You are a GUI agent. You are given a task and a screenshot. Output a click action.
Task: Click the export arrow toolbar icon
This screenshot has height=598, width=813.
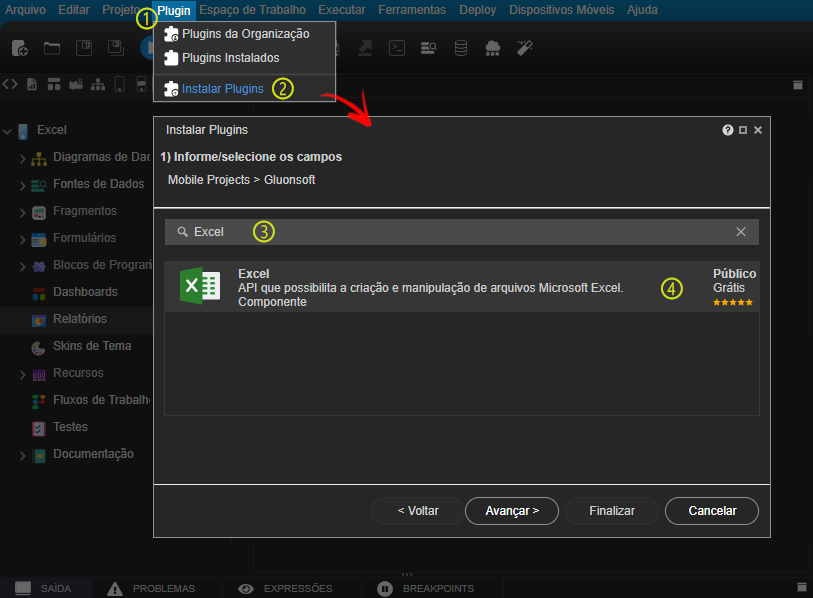365,48
